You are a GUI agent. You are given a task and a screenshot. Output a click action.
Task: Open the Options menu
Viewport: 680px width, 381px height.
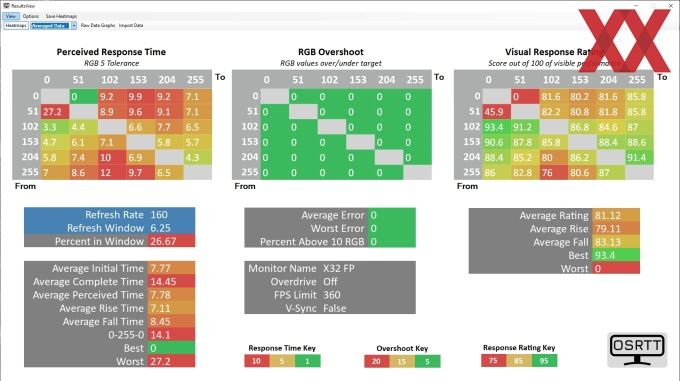point(31,16)
